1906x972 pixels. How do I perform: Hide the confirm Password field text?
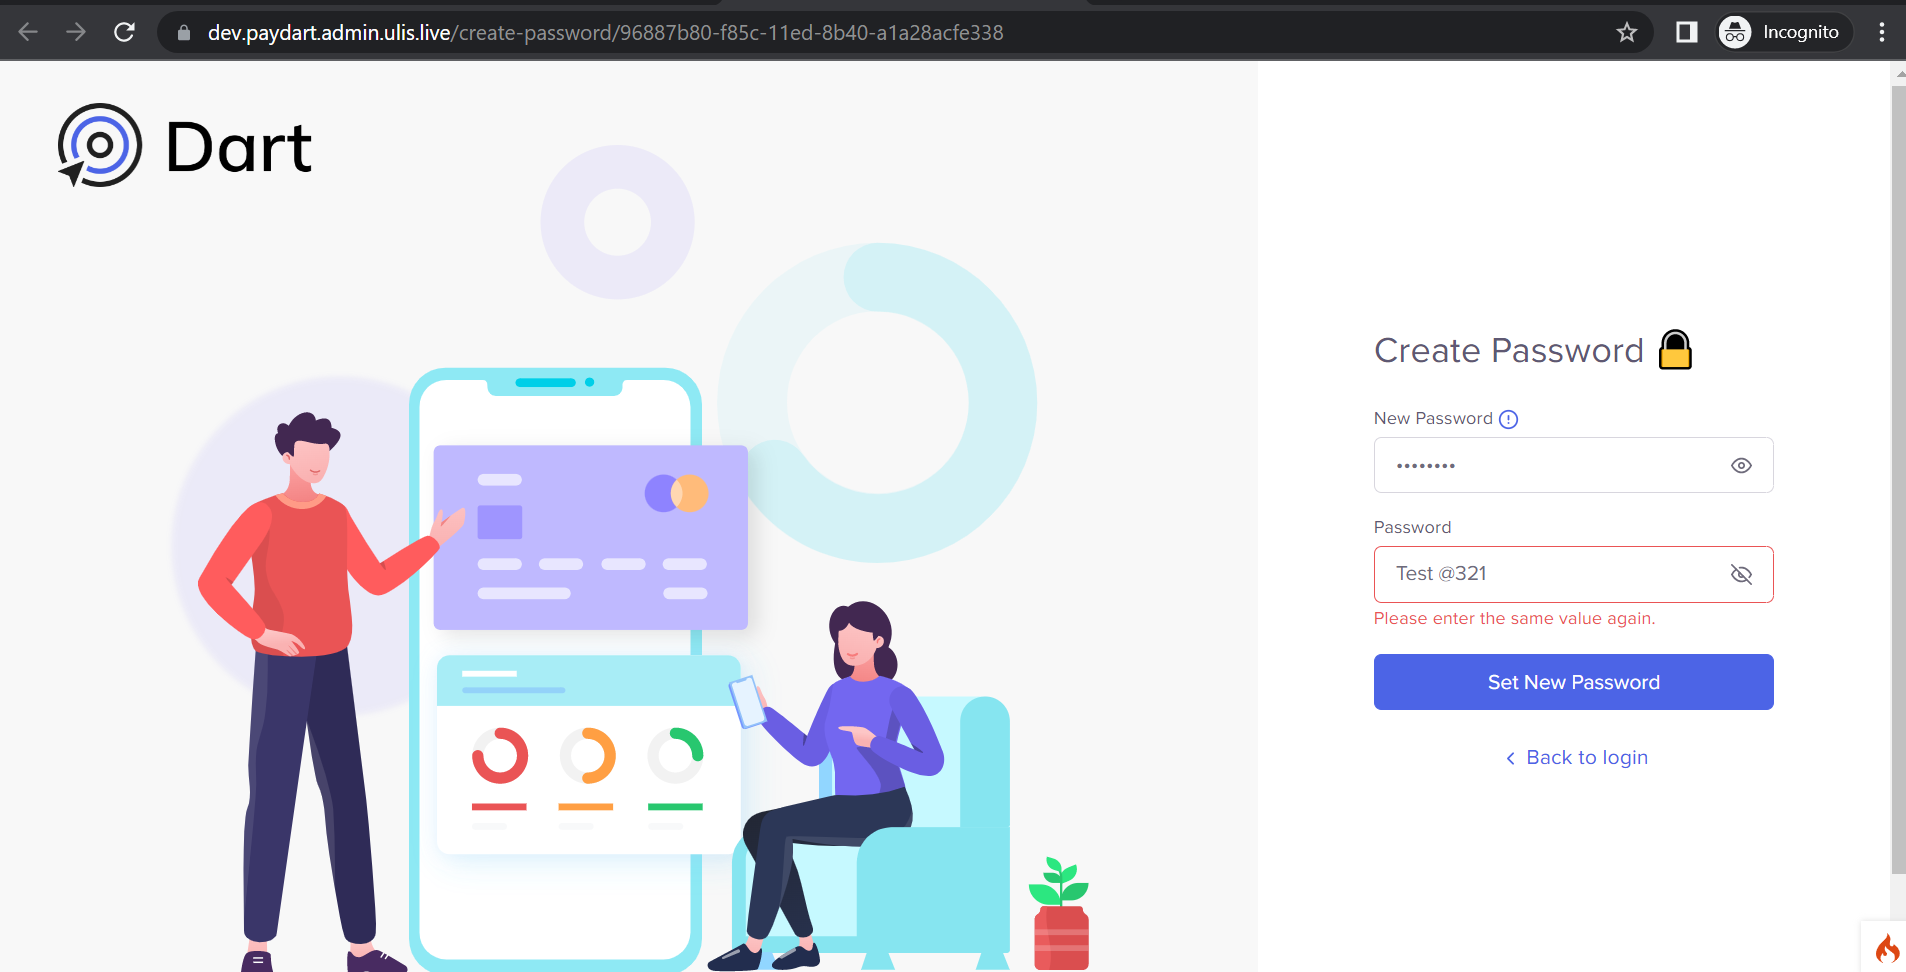1741,574
